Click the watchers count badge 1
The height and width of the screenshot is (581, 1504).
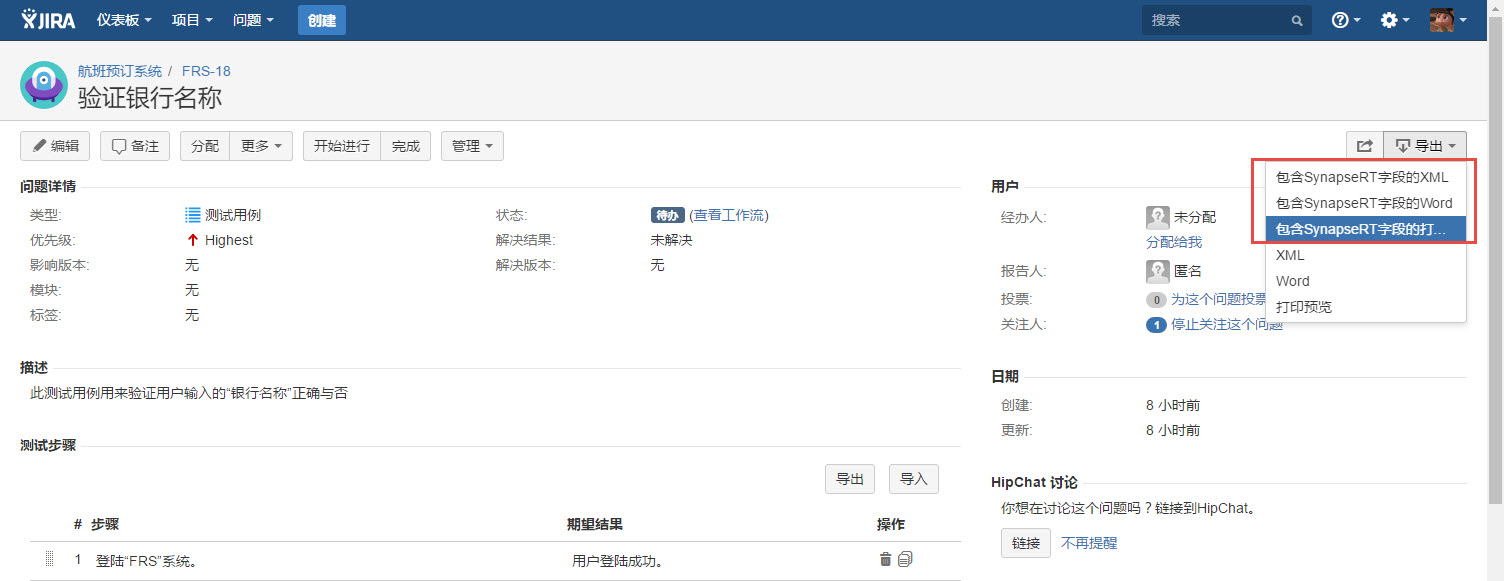click(1156, 325)
